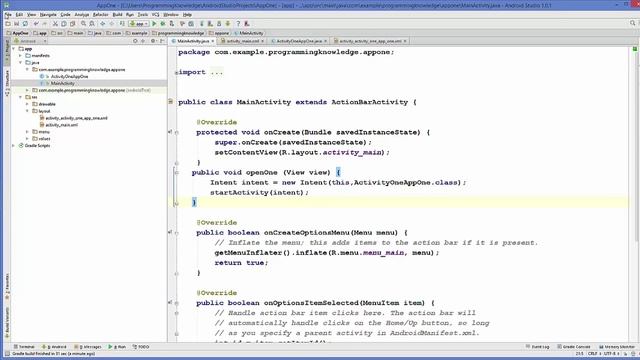This screenshot has width=640, height=360.
Task: Click the Save All toolbar icon
Action: (x=16, y=24)
